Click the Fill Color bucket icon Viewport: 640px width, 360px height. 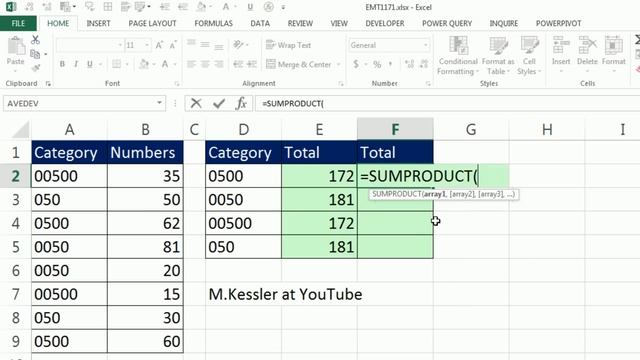pyautogui.click(x=144, y=64)
